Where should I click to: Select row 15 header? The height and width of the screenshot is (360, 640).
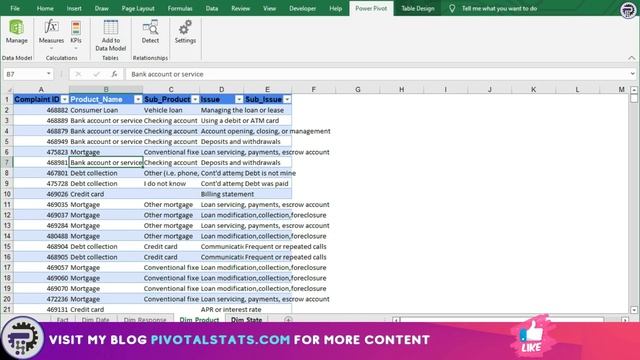point(7,247)
